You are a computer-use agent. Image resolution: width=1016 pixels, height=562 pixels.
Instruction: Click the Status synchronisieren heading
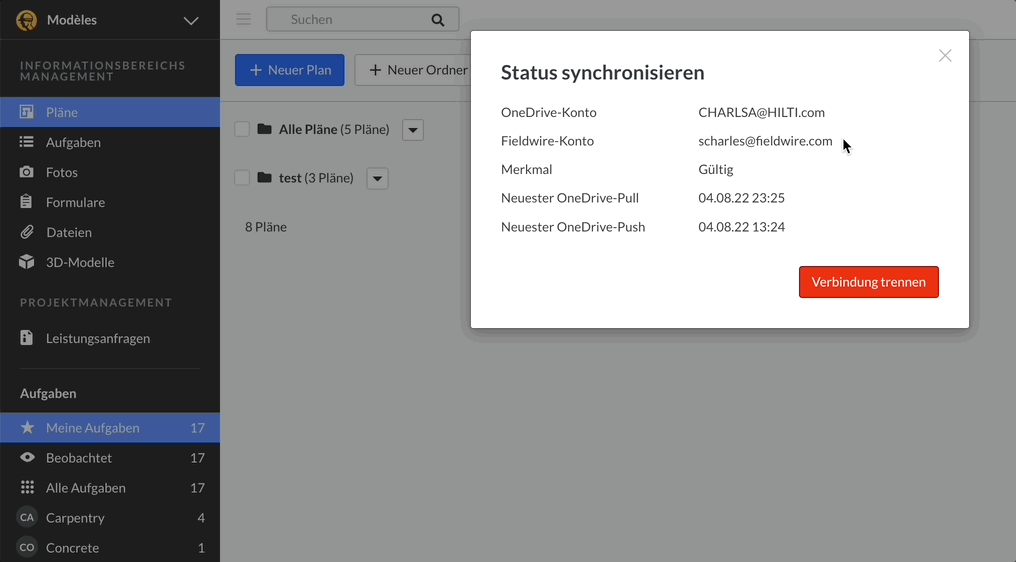point(602,72)
